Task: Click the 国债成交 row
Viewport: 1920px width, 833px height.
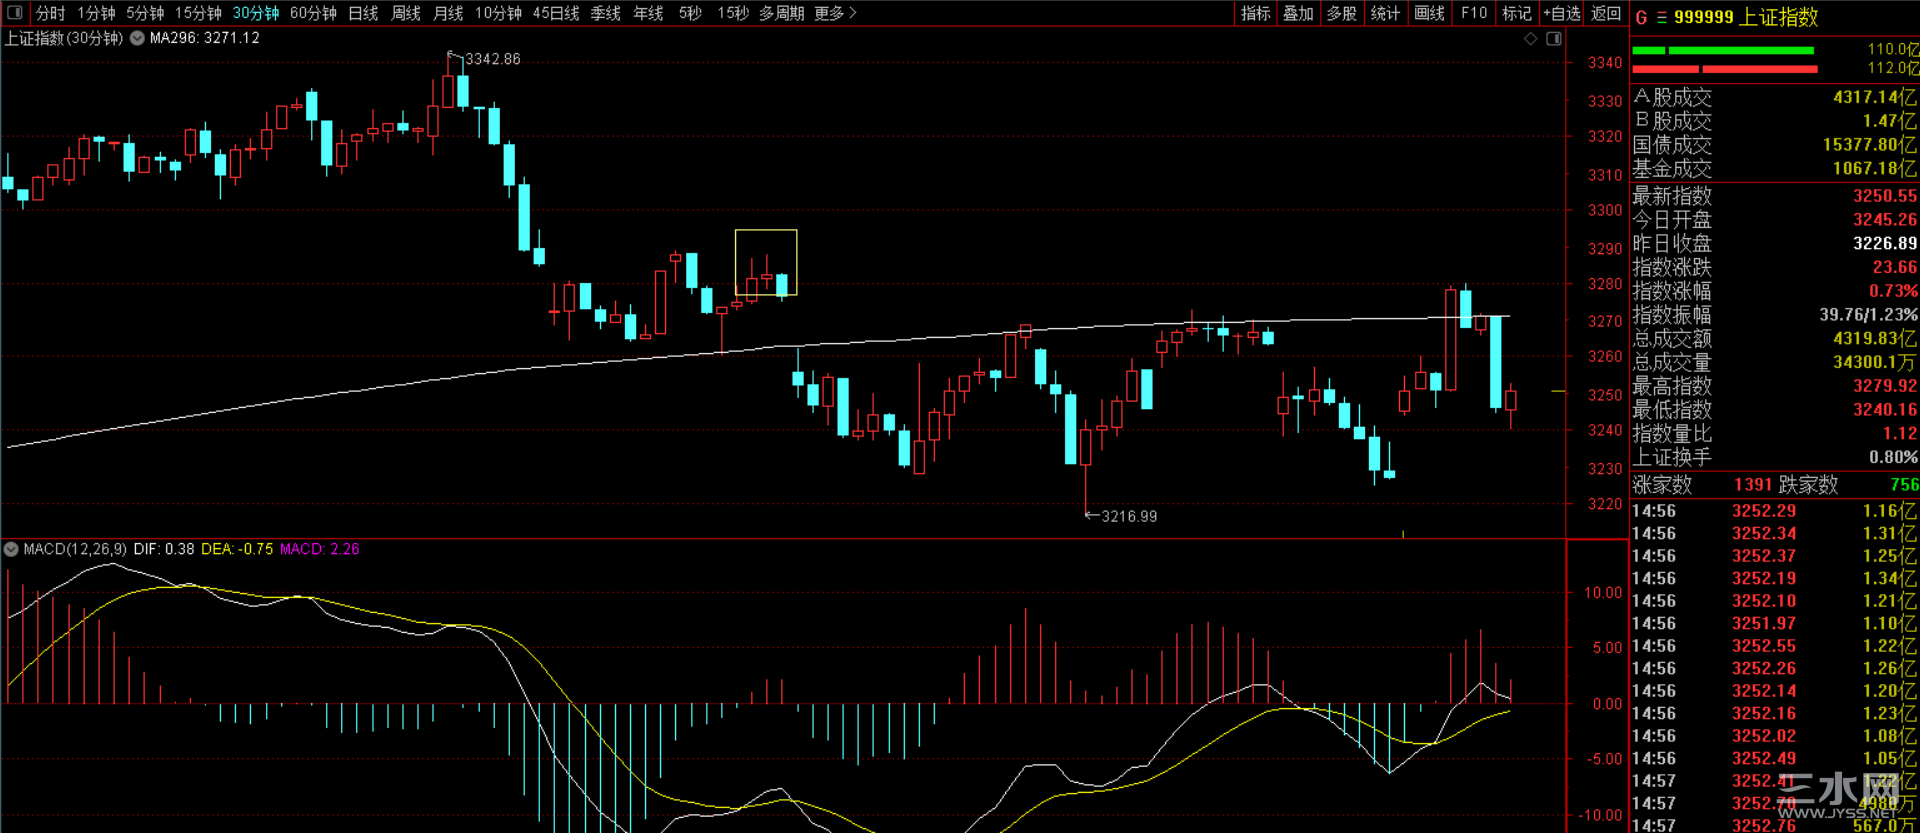Action: [1775, 145]
